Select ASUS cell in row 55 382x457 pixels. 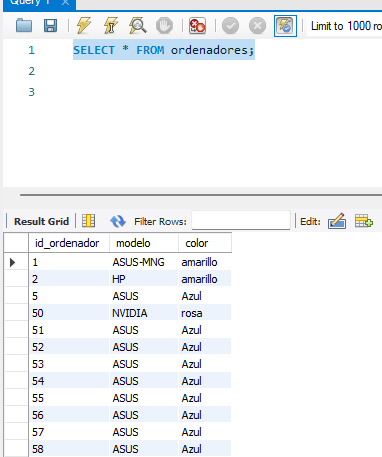click(144, 398)
